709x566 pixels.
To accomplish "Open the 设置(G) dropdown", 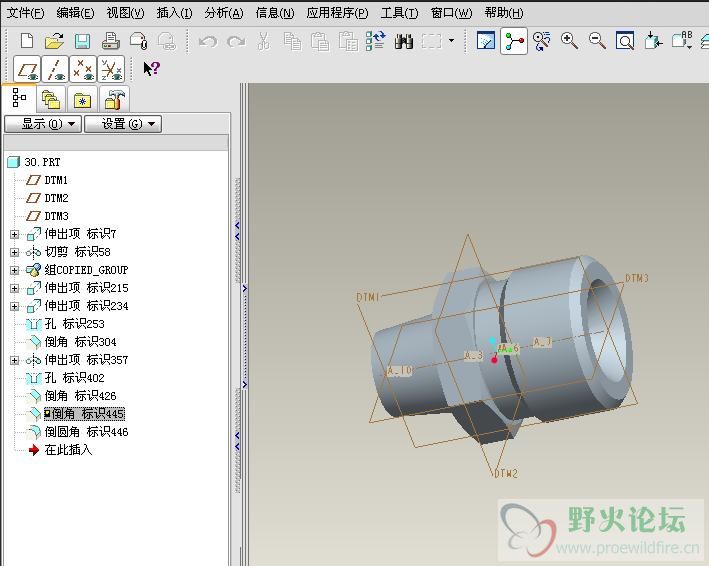I will (123, 124).
